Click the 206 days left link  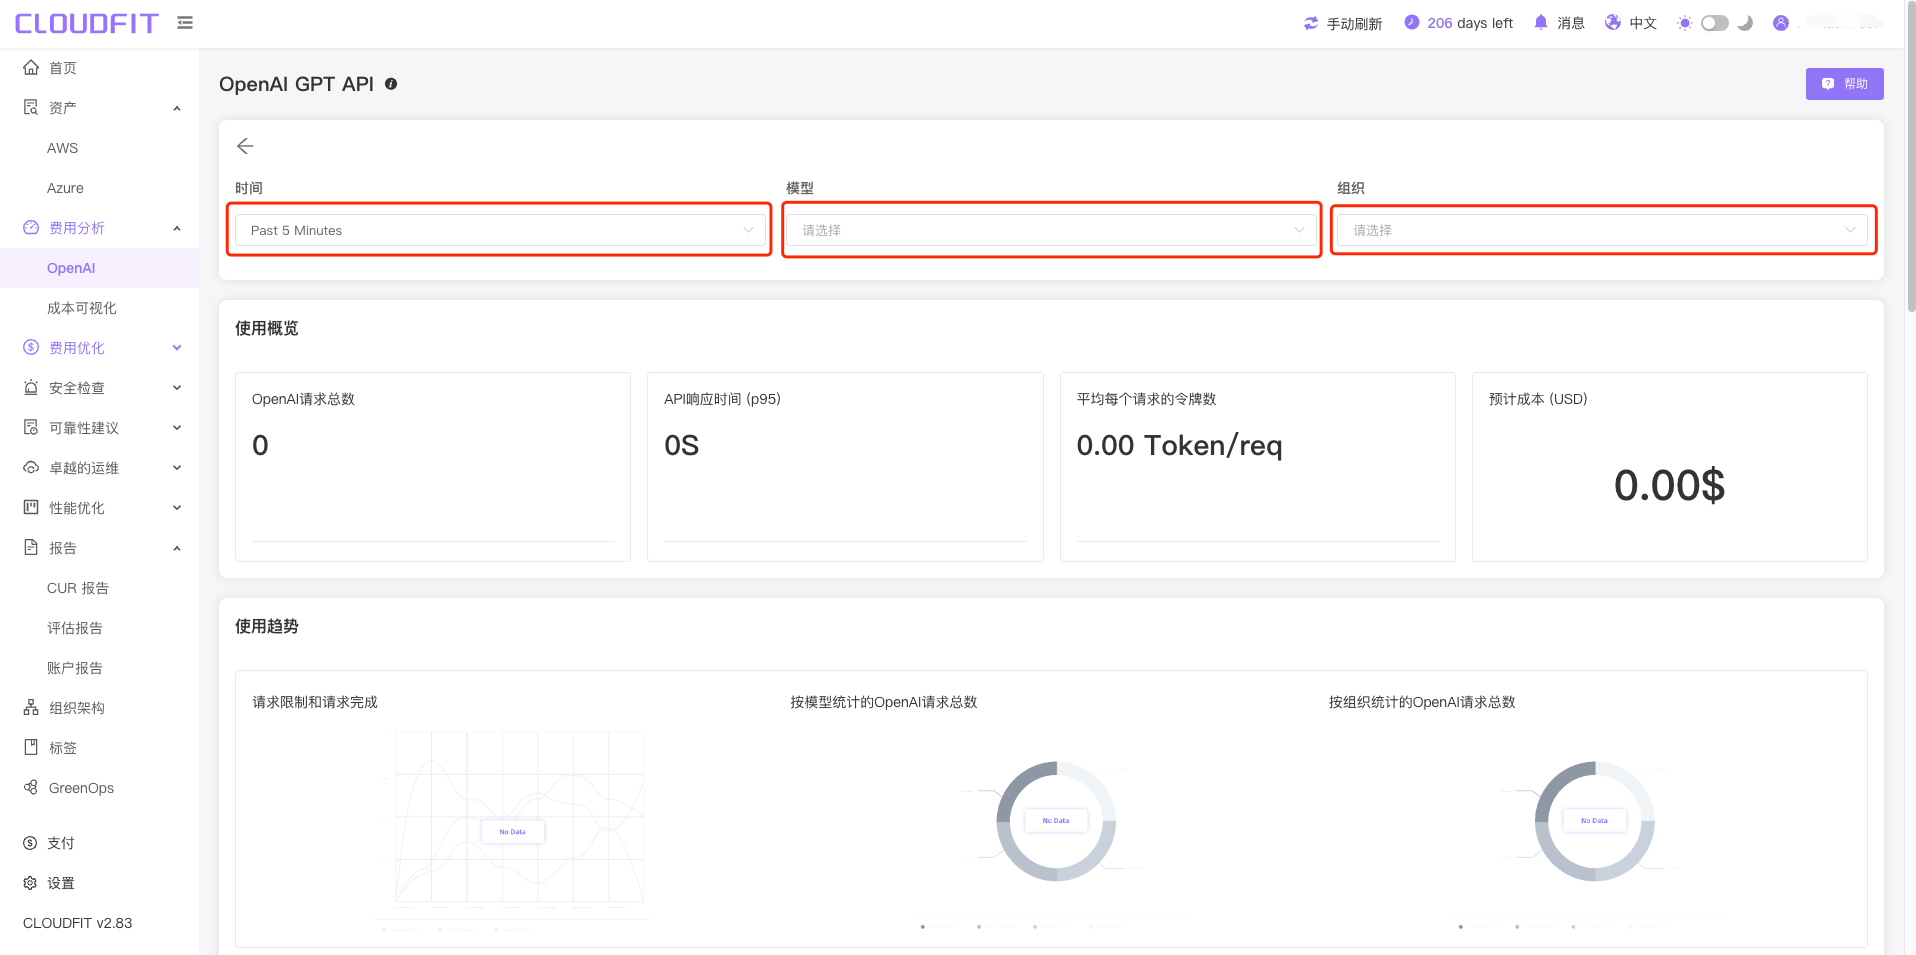point(1470,23)
